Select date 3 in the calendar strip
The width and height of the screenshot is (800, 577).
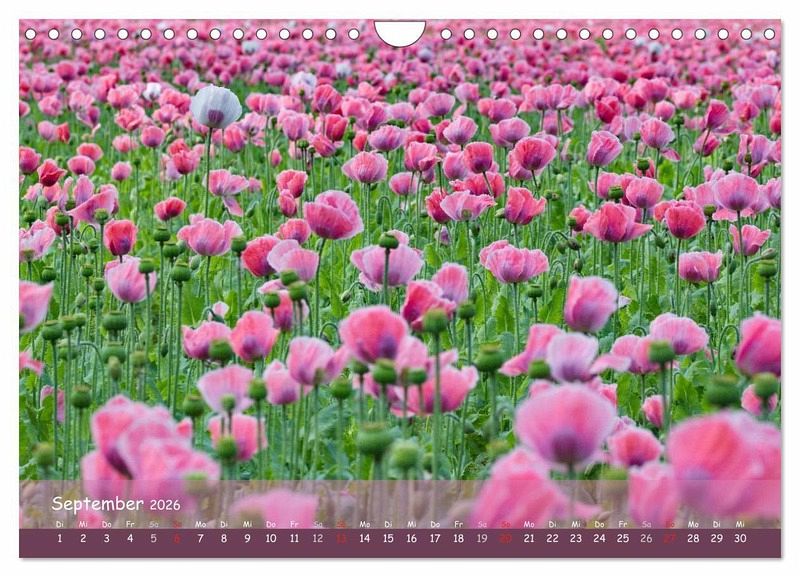[107, 538]
